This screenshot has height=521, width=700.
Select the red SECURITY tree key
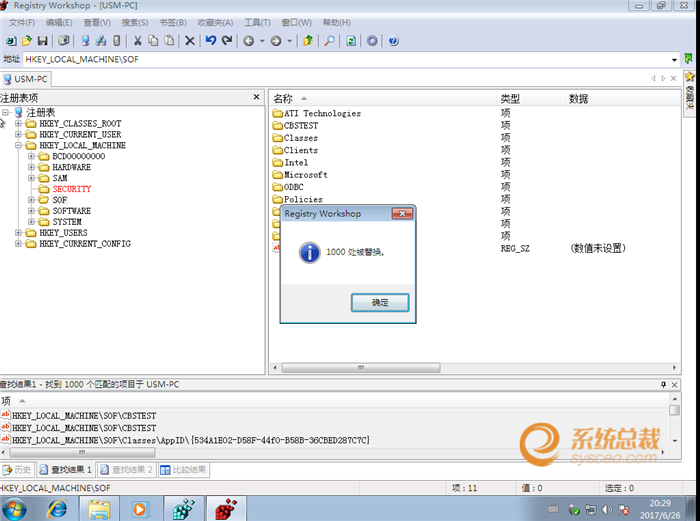[72, 189]
